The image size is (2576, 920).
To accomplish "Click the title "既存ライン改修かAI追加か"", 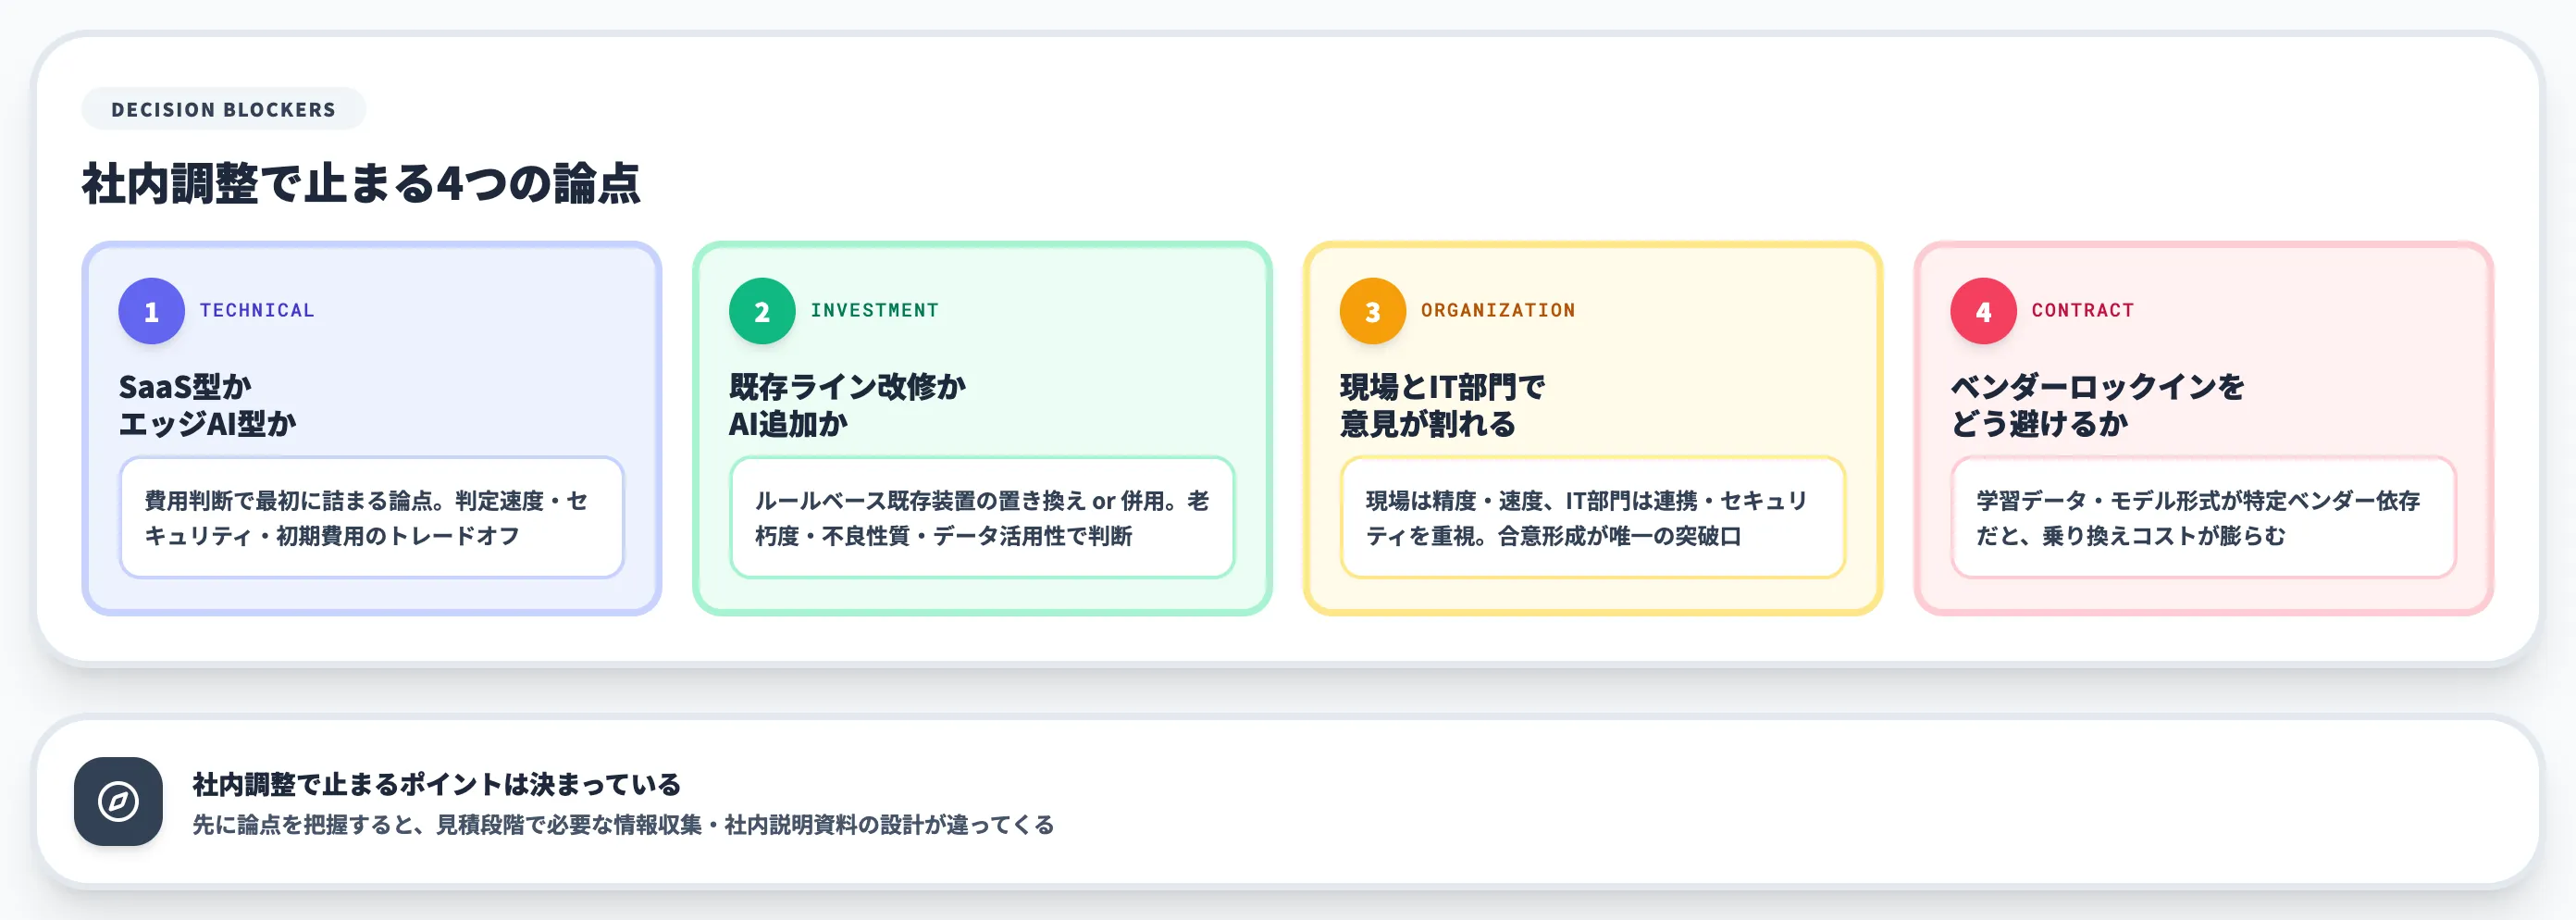I will click(848, 403).
